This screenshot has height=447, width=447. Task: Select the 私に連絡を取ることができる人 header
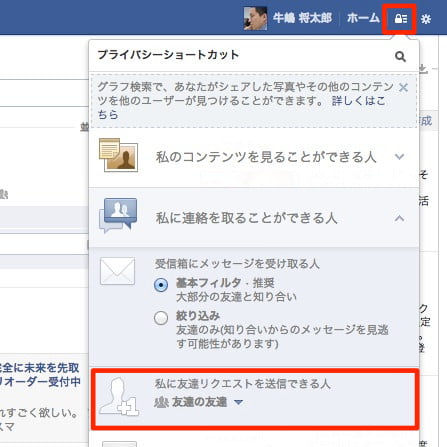coord(254,218)
